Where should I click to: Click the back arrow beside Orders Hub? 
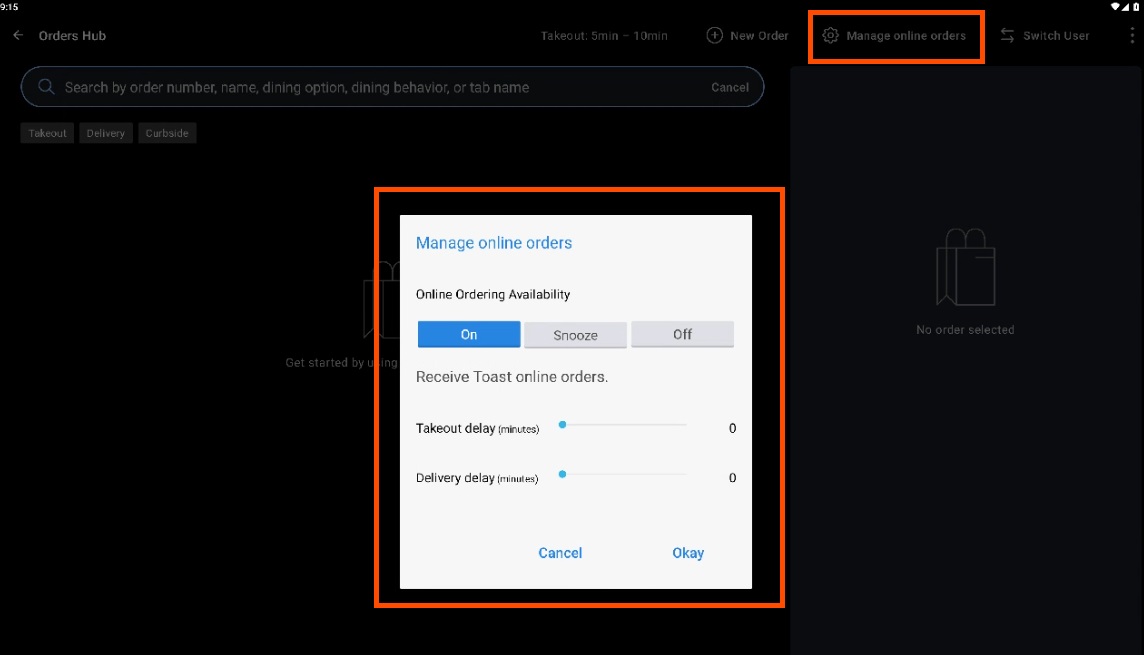[18, 36]
